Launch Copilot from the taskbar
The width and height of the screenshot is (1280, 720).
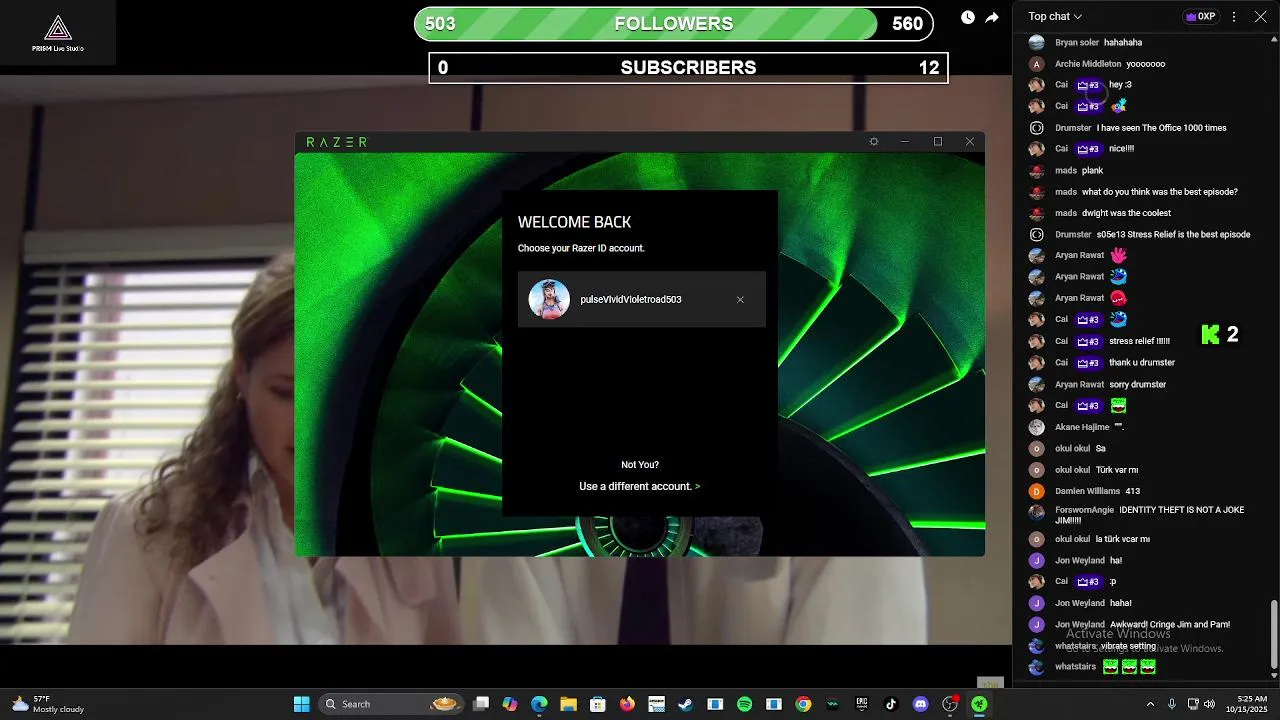click(510, 704)
